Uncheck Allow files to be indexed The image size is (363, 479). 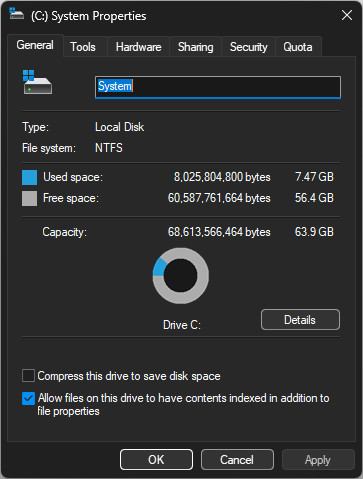click(x=28, y=398)
